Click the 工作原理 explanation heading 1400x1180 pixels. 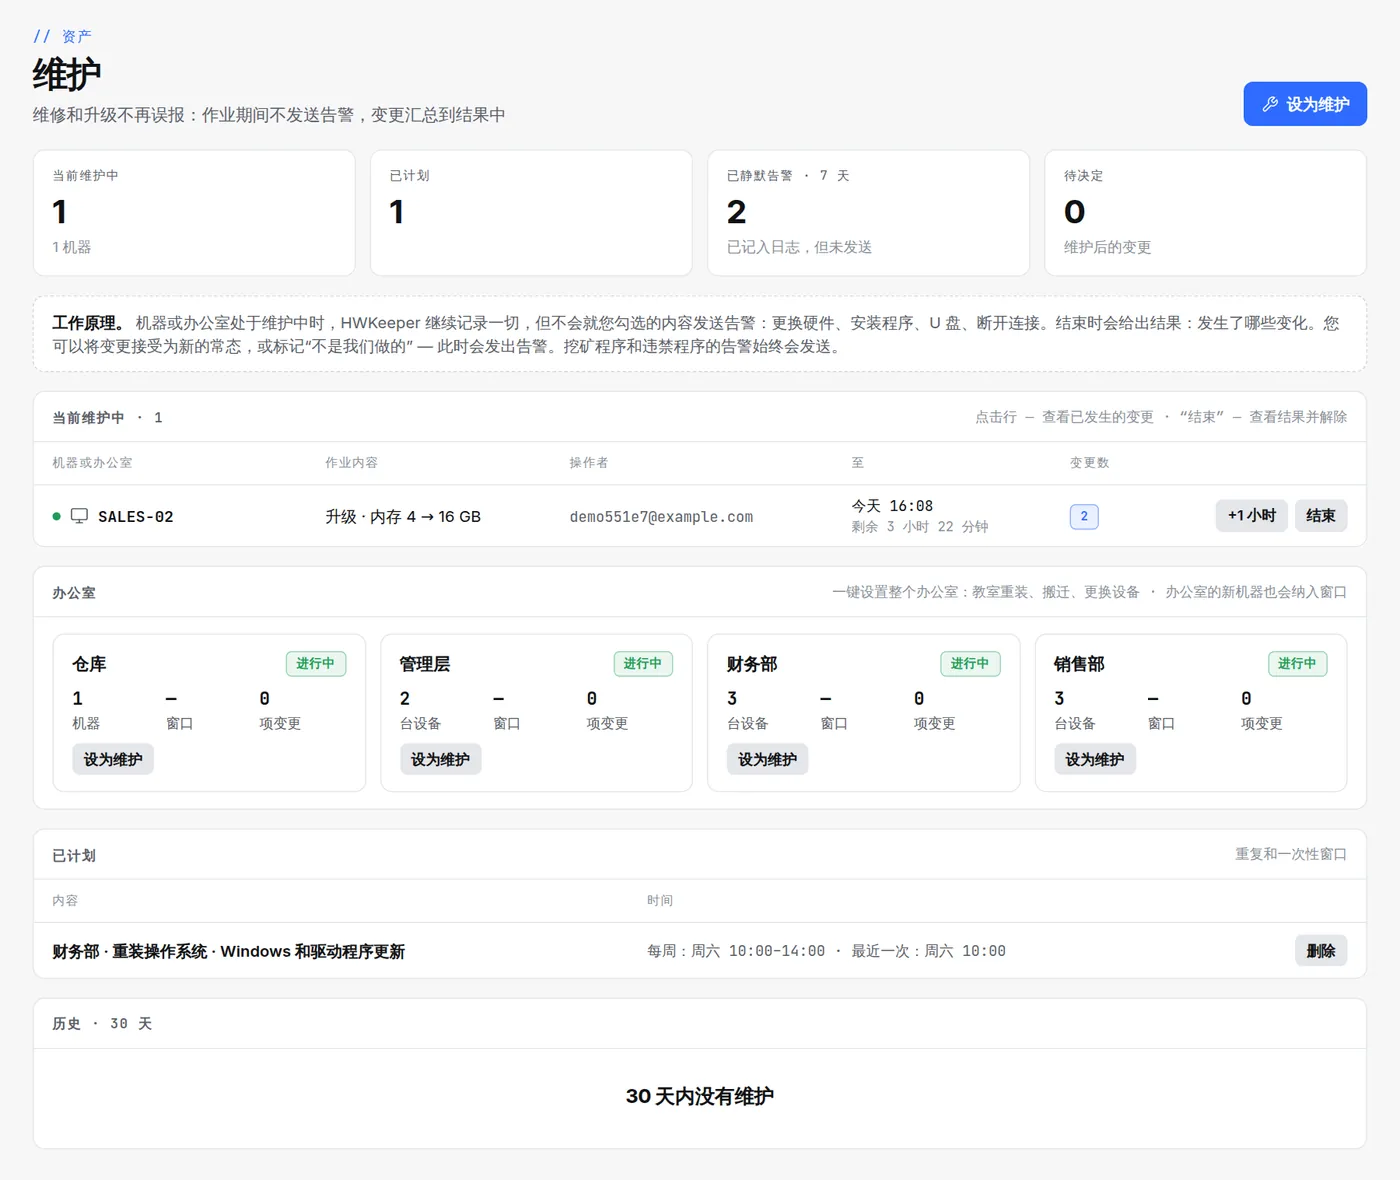click(89, 323)
